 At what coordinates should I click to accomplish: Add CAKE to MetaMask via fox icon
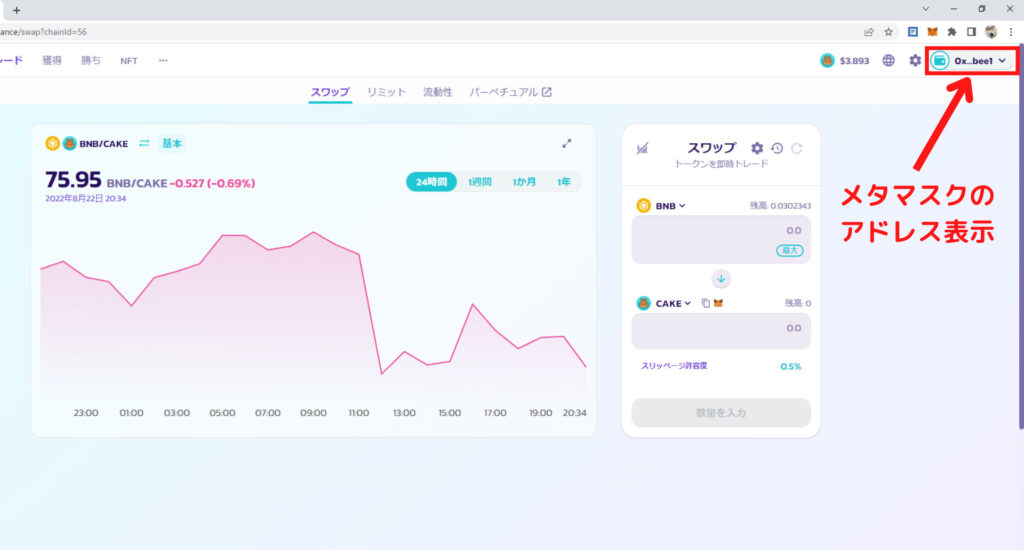point(718,303)
